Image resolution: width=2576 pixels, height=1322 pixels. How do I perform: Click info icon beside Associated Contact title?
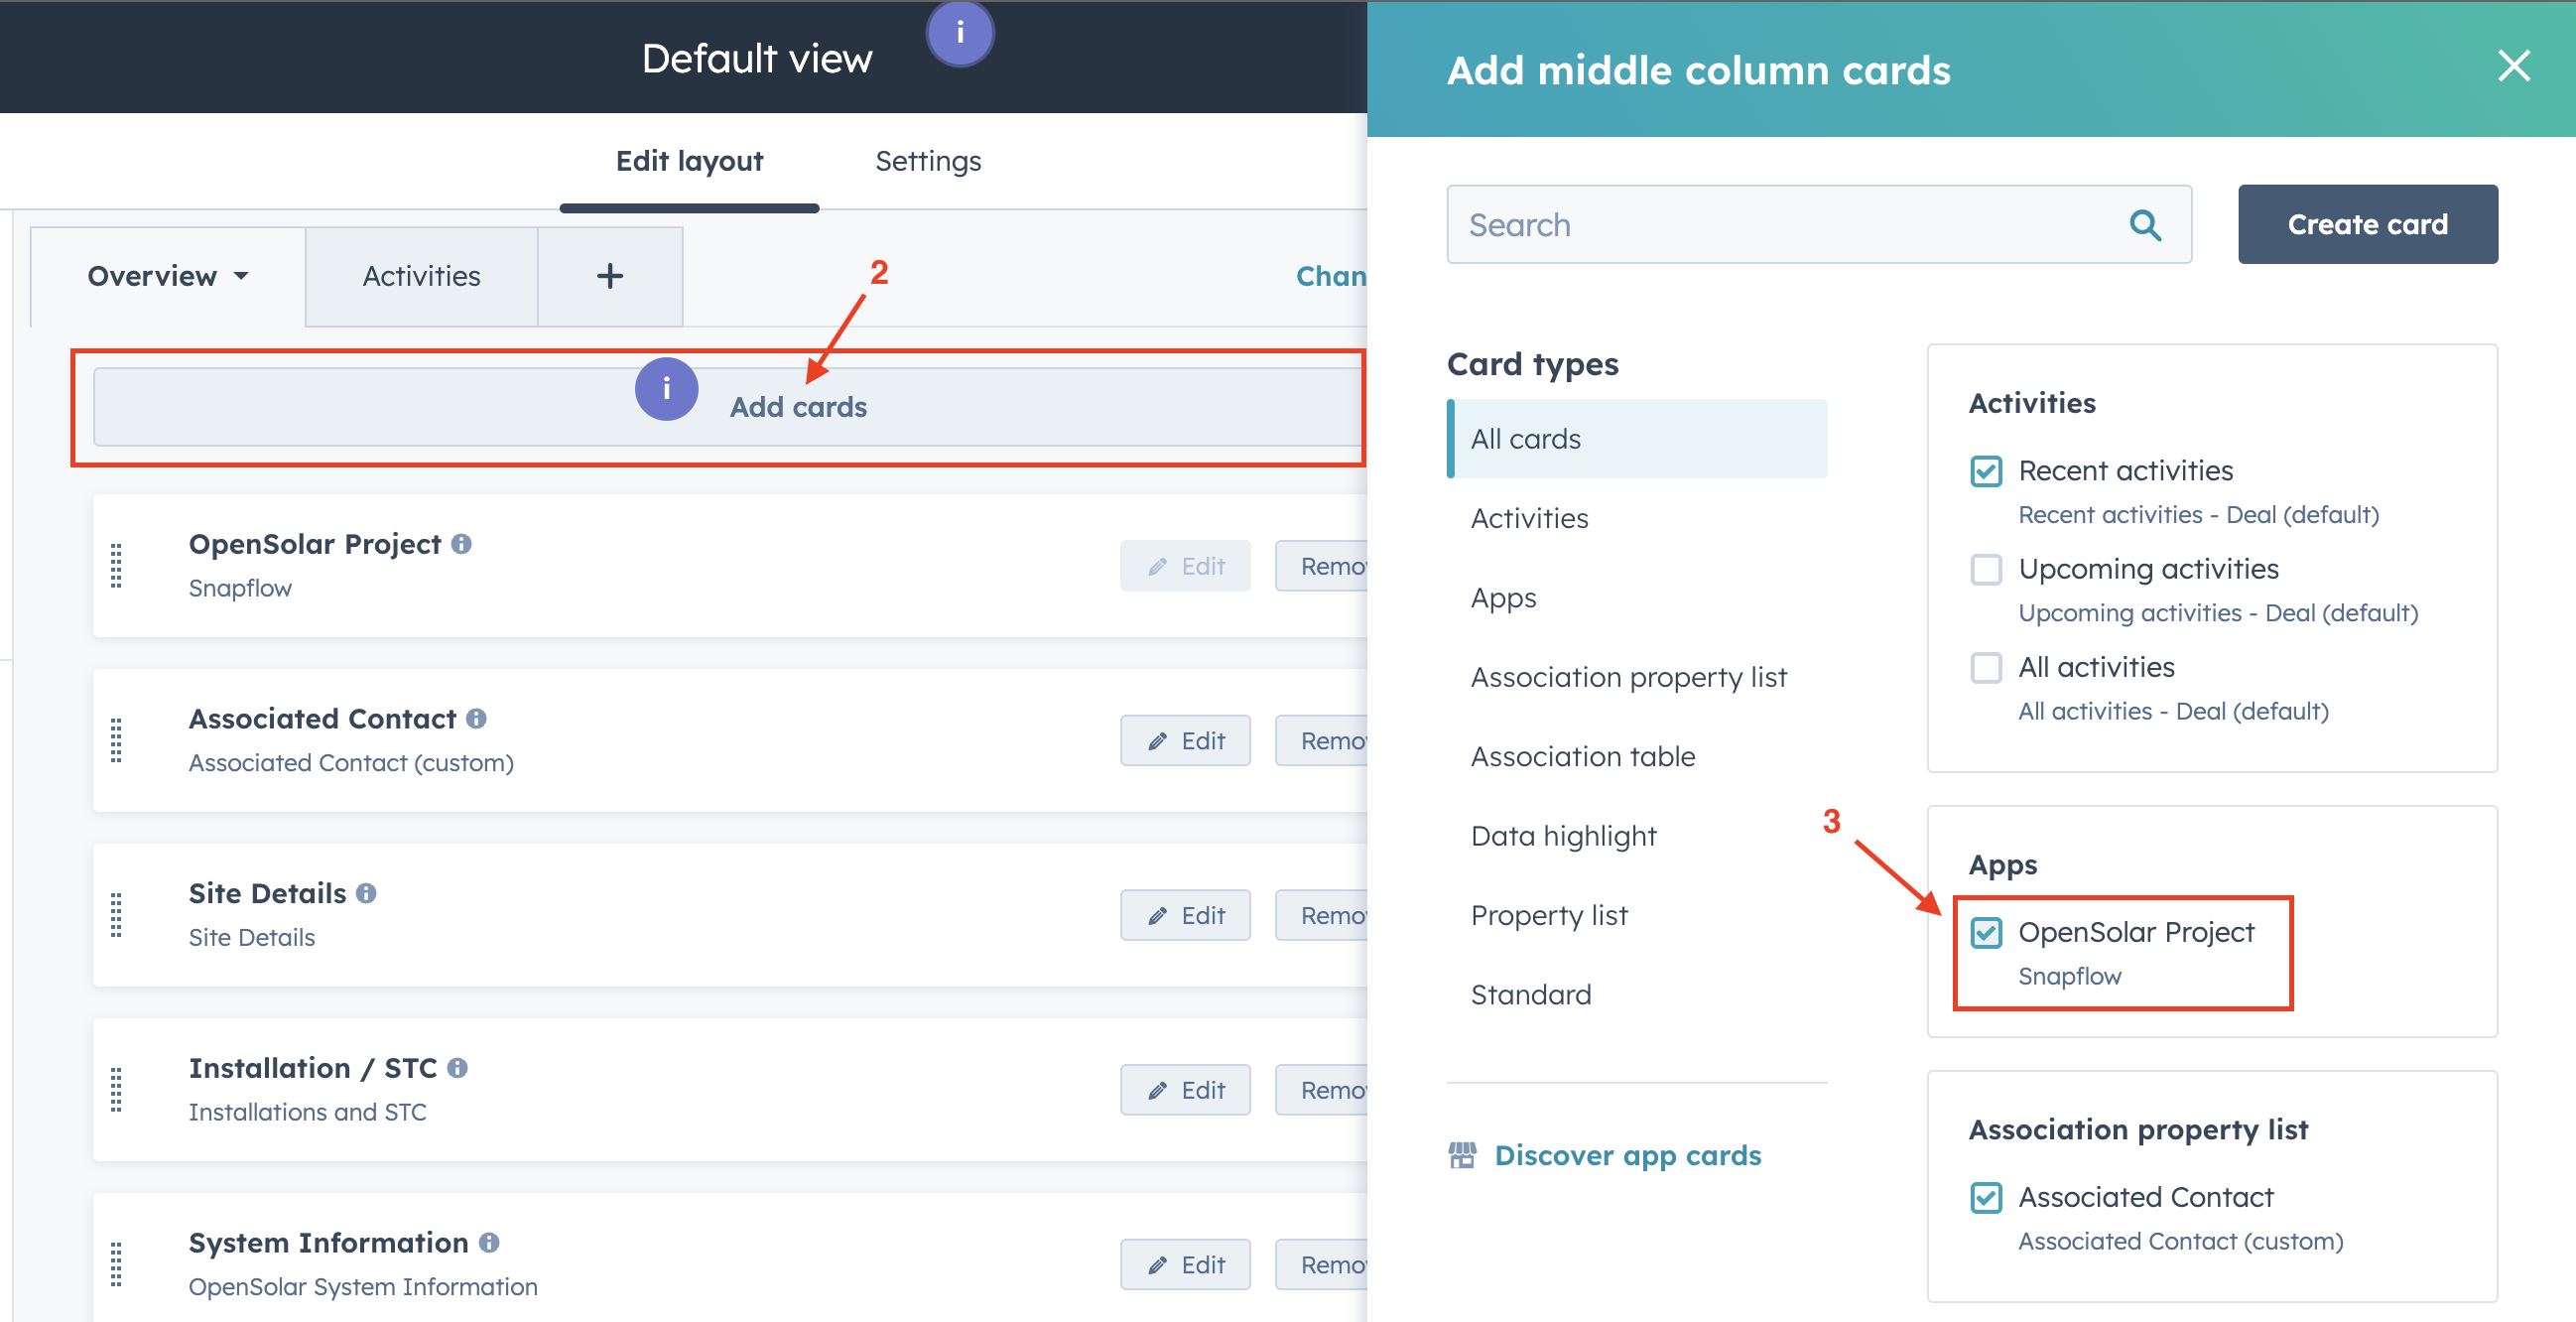tap(476, 718)
